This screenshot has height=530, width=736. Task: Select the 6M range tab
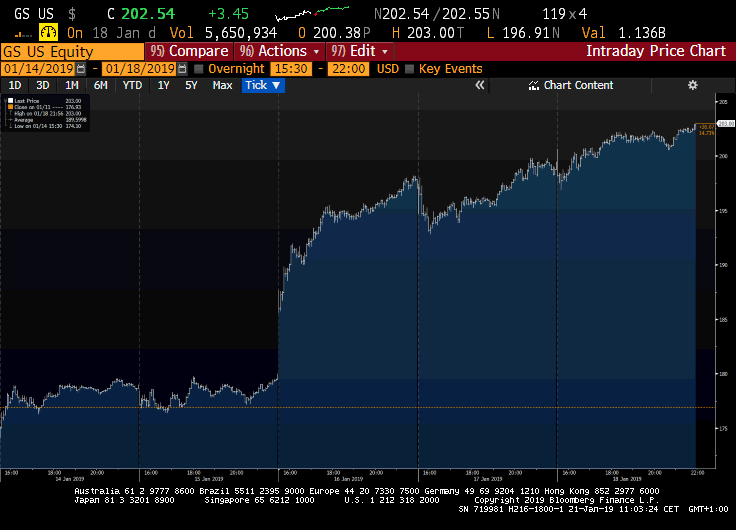[100, 85]
